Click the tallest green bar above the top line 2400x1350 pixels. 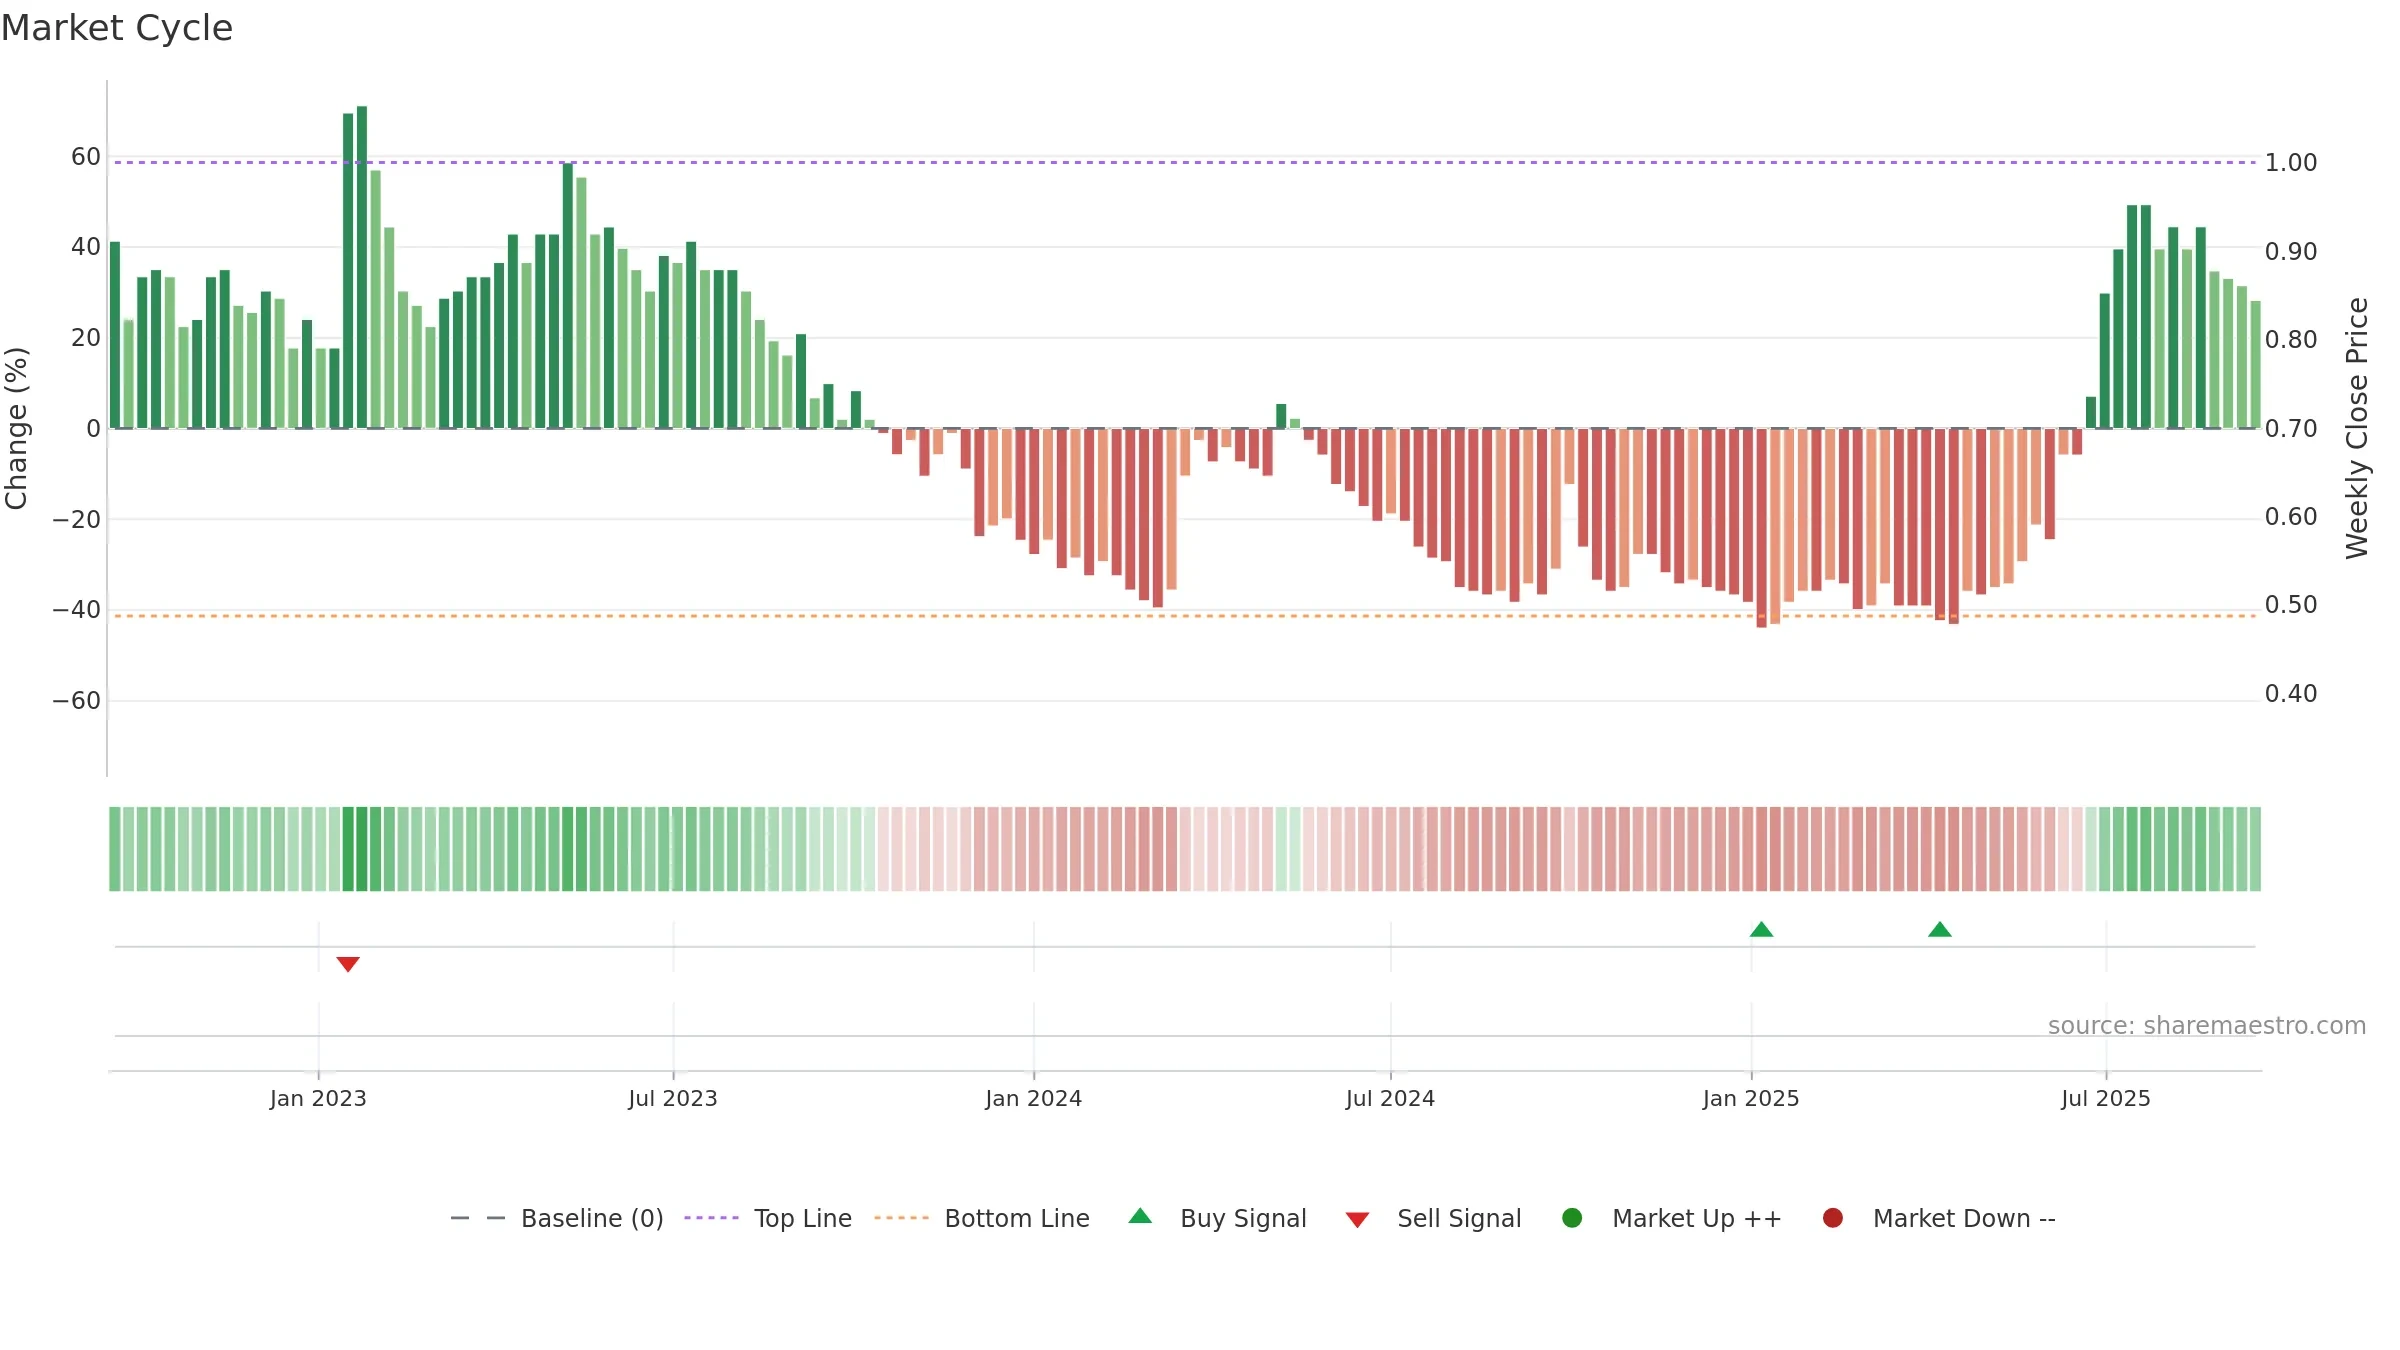pos(362,267)
